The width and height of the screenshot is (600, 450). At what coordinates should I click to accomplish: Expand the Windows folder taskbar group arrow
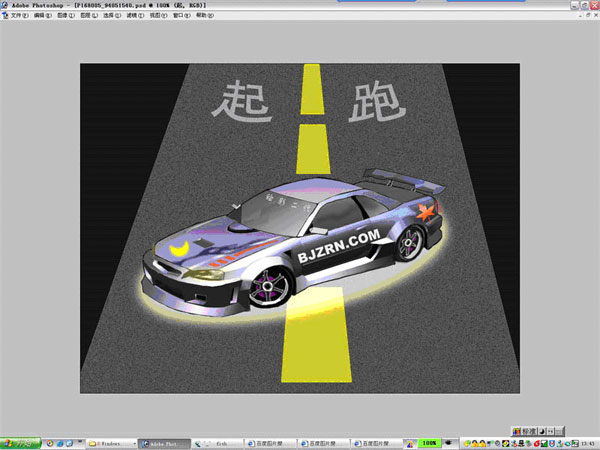click(x=134, y=444)
